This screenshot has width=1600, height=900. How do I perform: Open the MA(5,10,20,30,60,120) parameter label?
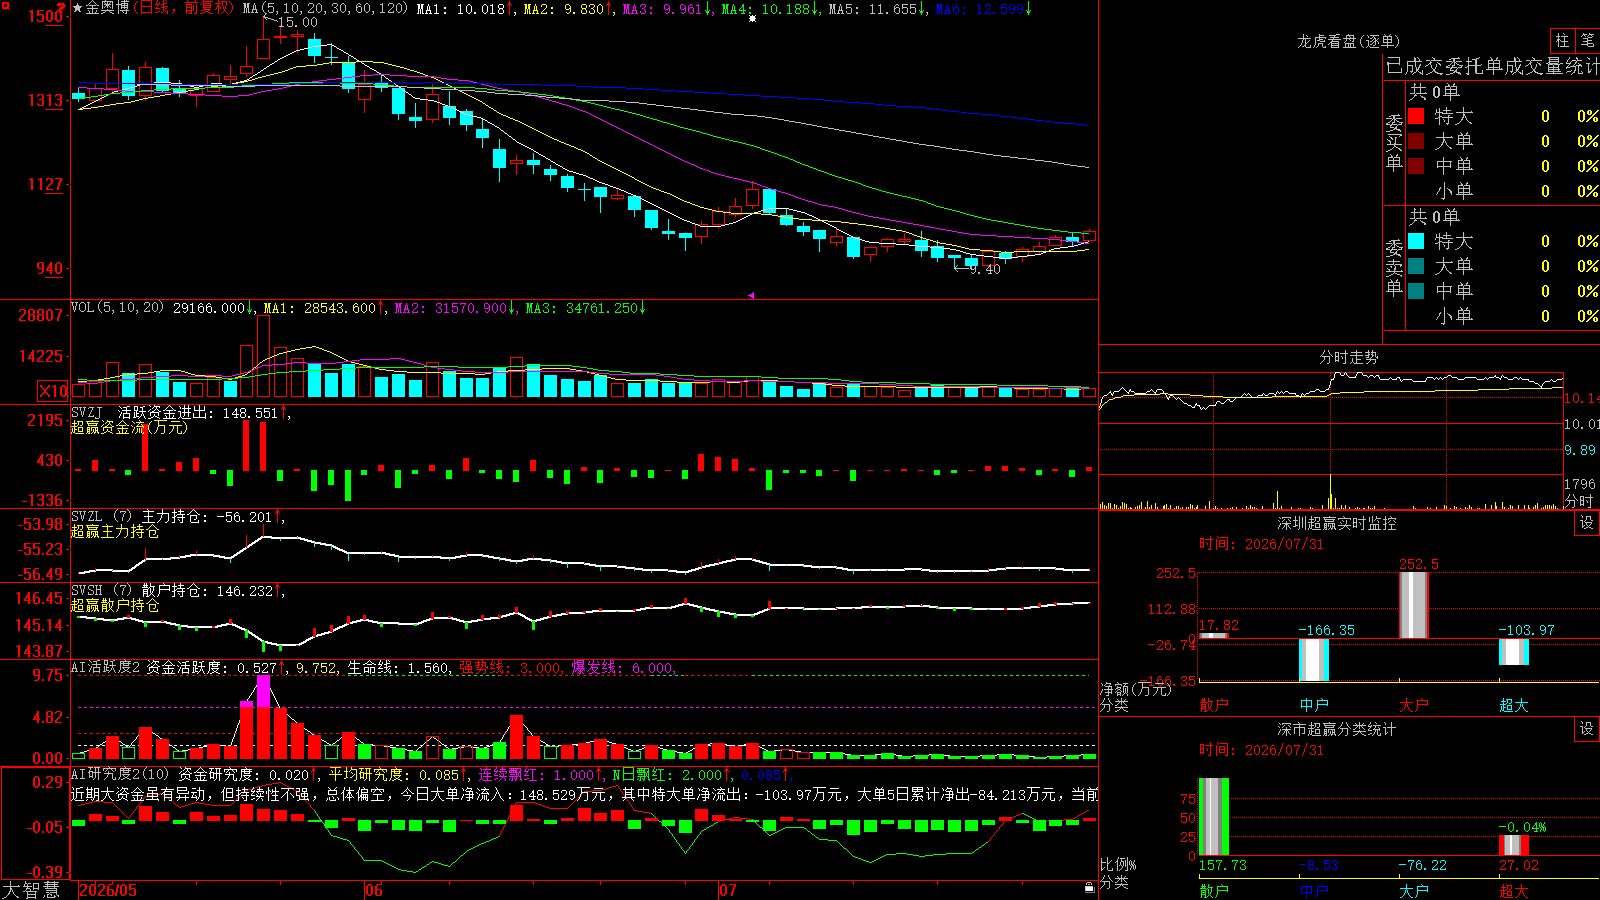click(325, 8)
